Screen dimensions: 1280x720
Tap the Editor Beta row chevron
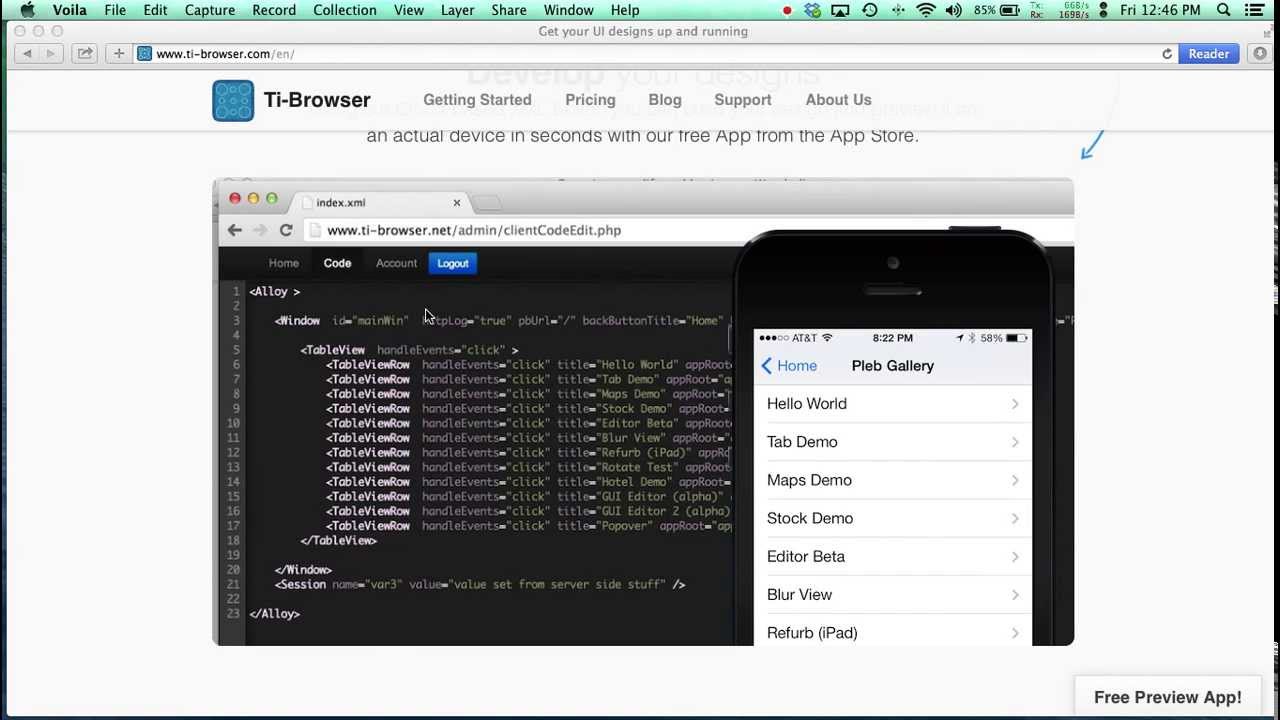pos(1015,556)
